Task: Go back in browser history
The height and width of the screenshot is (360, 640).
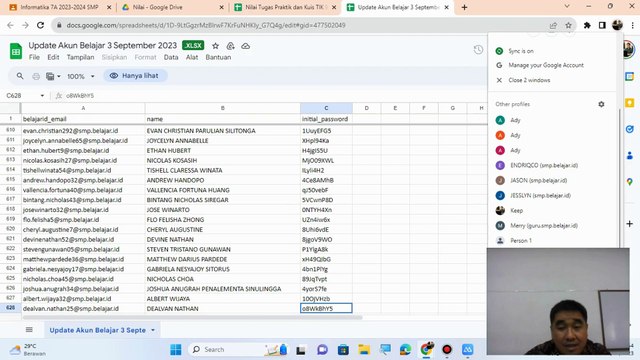Action: pos(10,25)
